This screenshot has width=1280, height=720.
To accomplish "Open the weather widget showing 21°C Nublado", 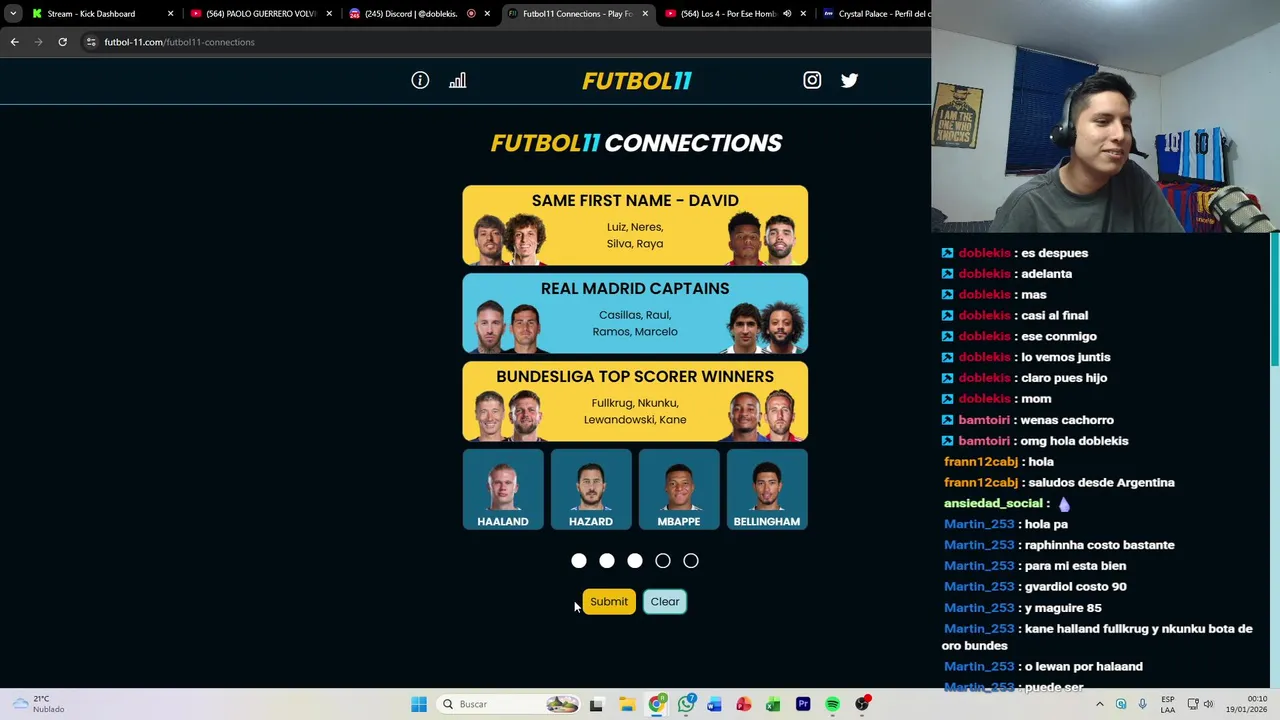I will (x=38, y=704).
